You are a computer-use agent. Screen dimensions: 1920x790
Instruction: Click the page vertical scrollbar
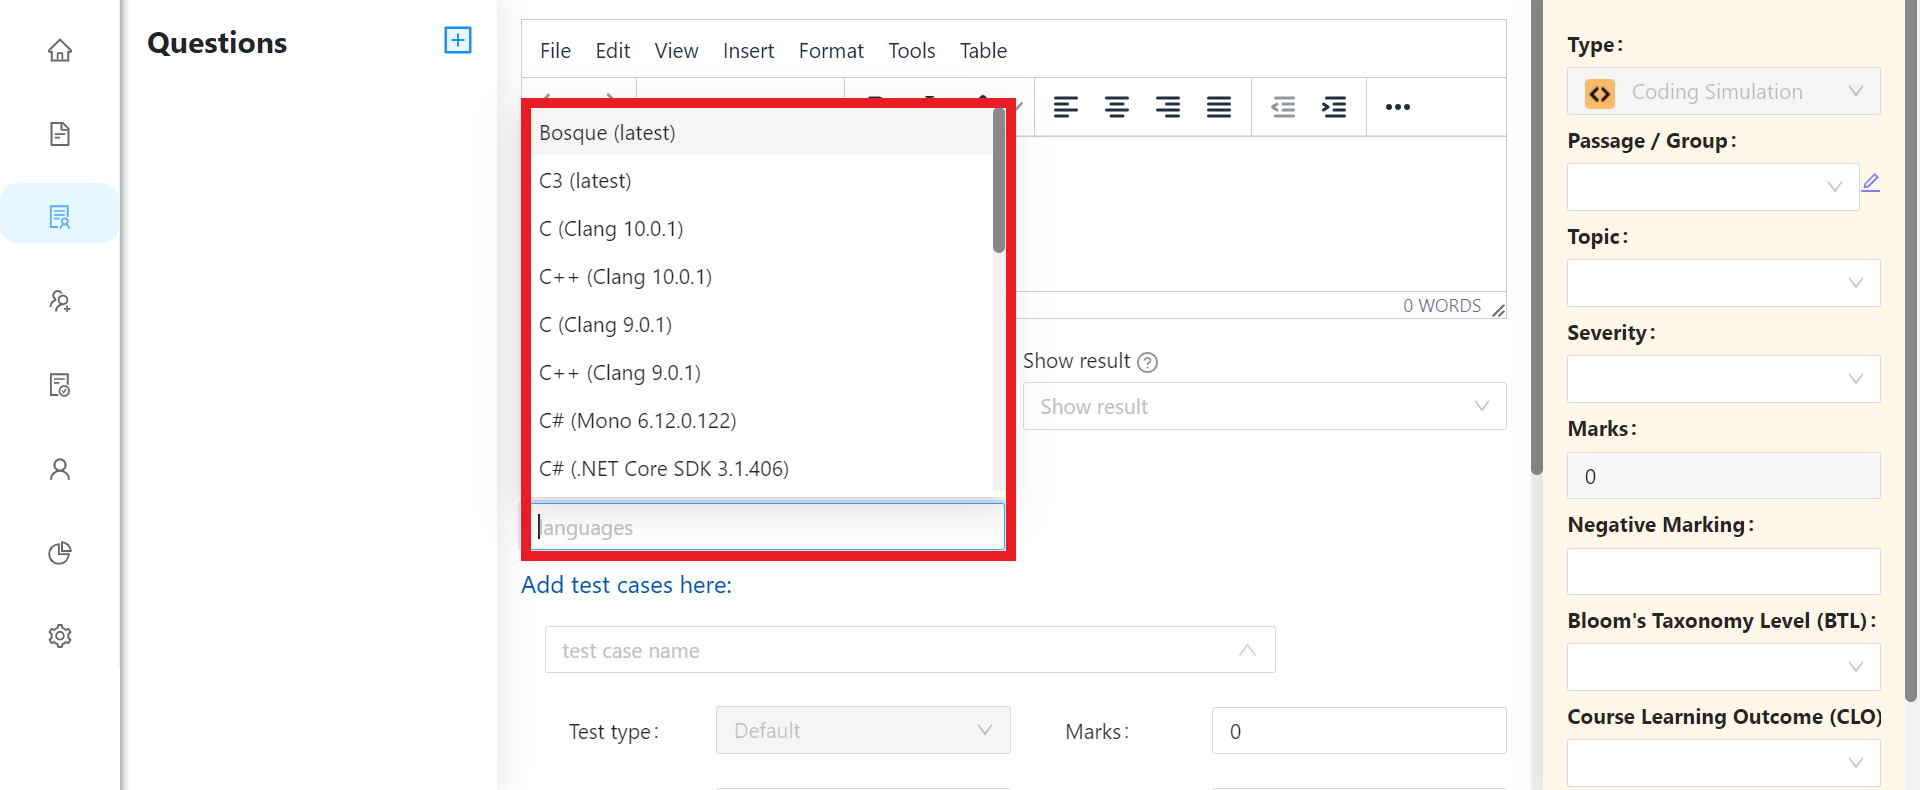[x=1537, y=237]
